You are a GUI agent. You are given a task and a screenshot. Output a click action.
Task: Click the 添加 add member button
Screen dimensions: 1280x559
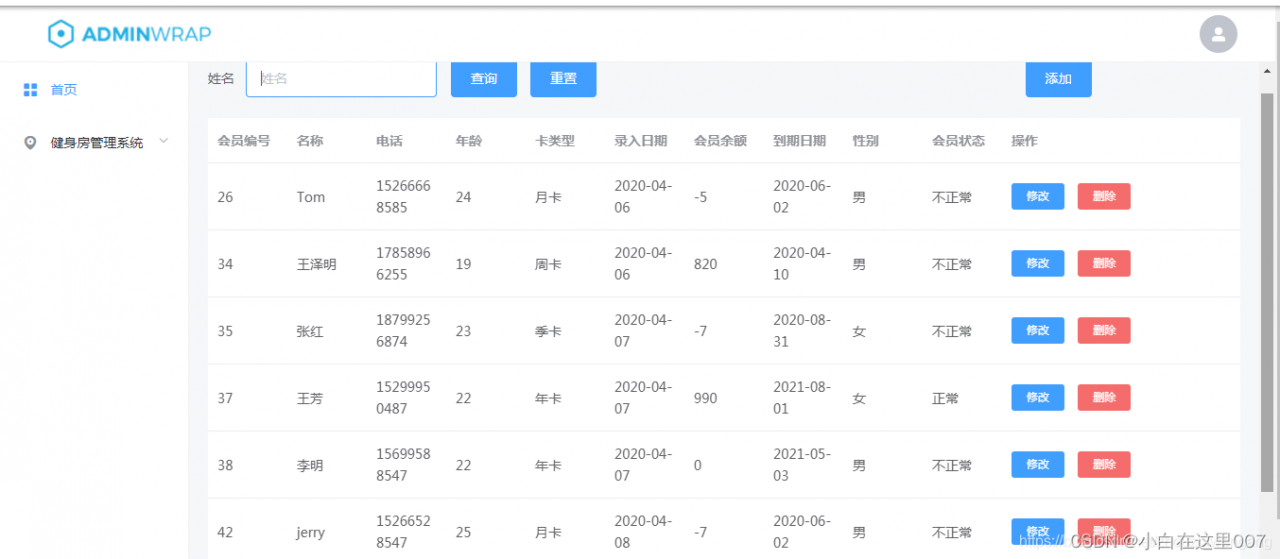(x=1058, y=78)
